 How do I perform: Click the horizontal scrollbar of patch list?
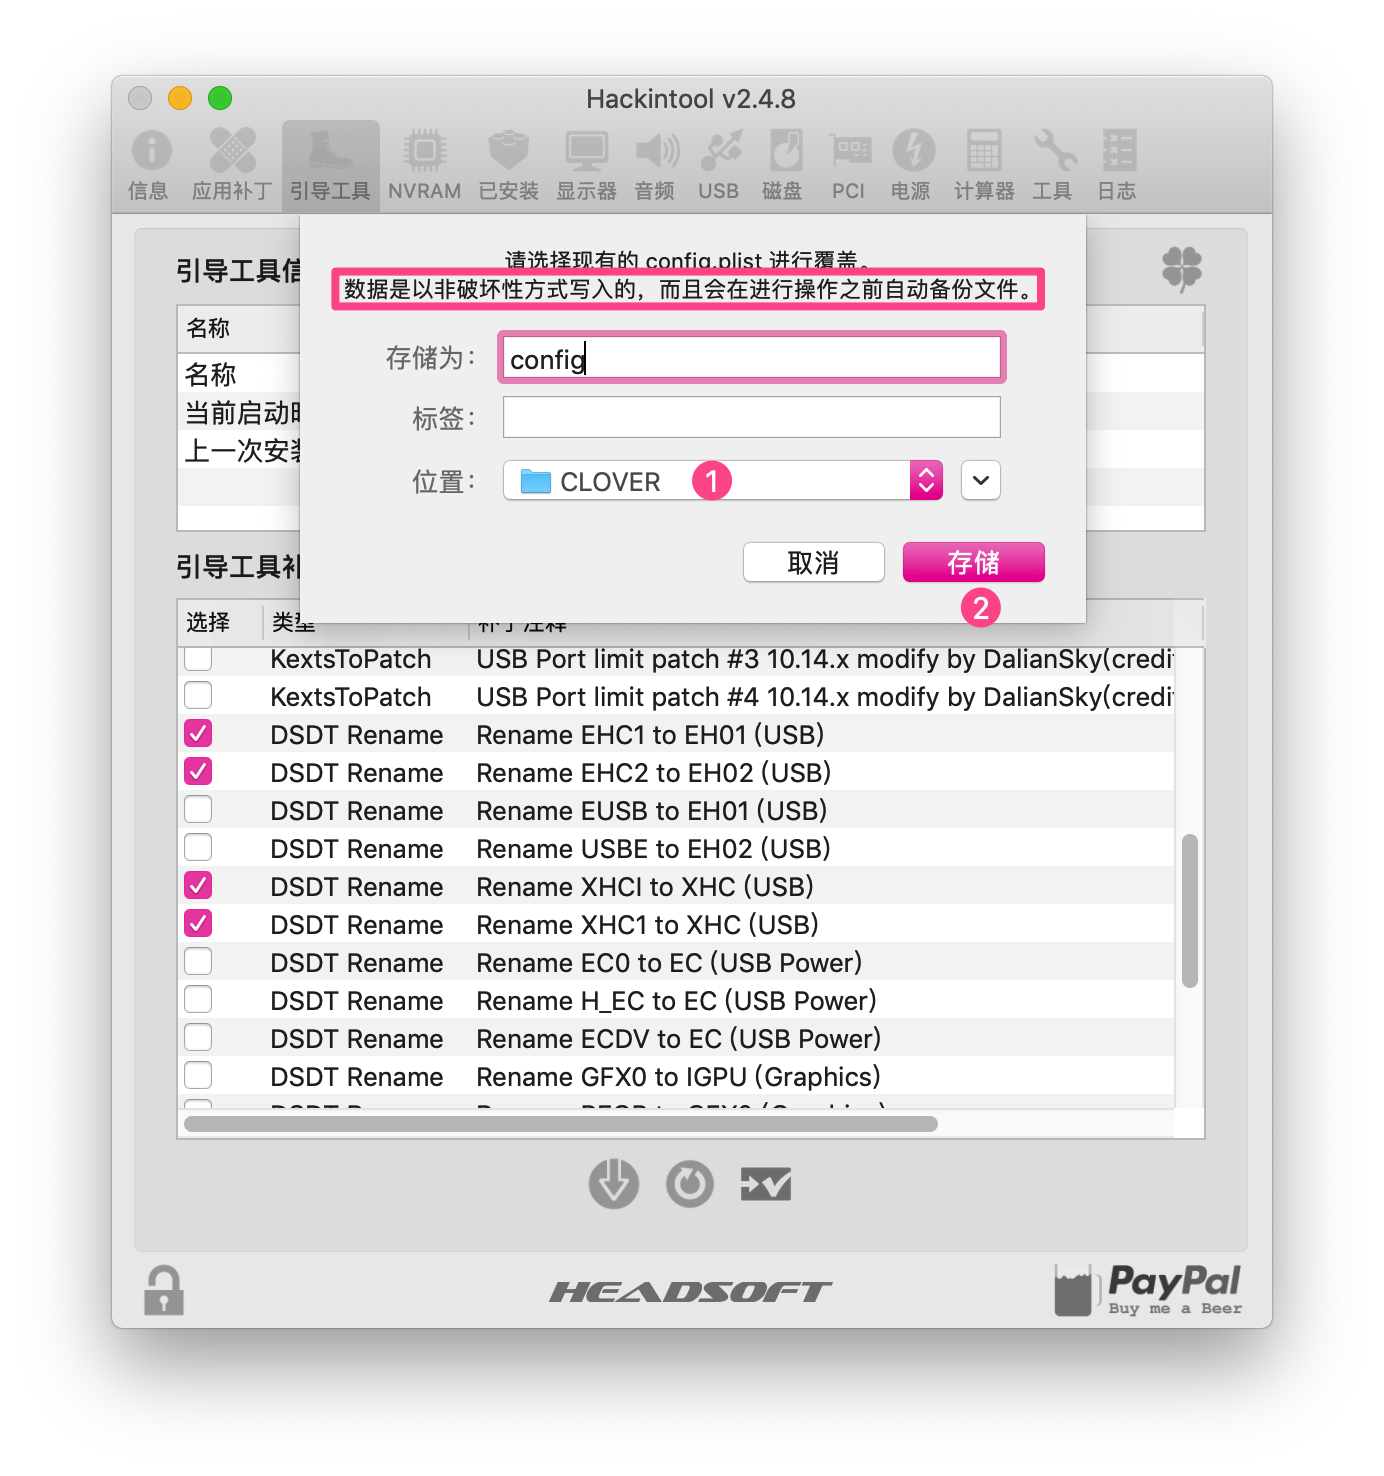[x=561, y=1124]
